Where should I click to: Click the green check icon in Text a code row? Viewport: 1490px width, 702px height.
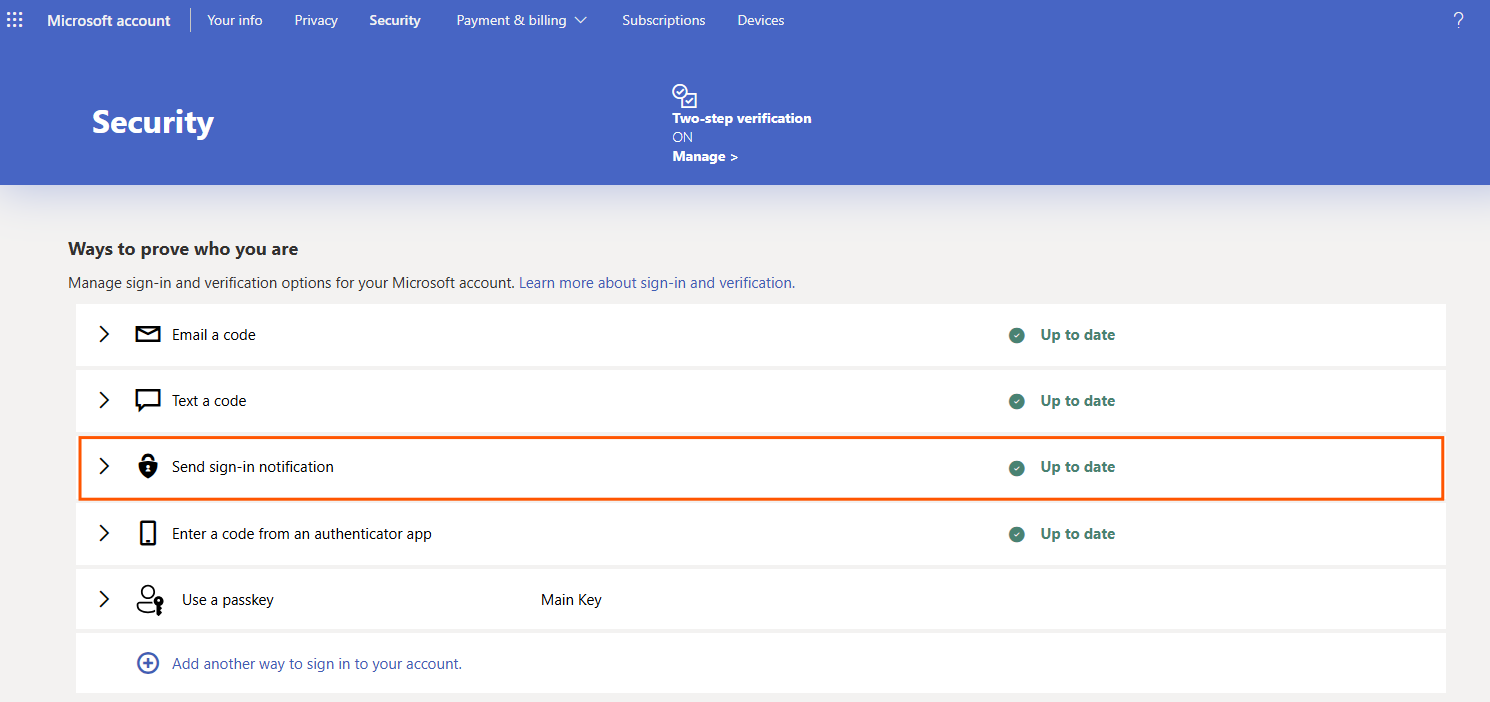point(1017,401)
